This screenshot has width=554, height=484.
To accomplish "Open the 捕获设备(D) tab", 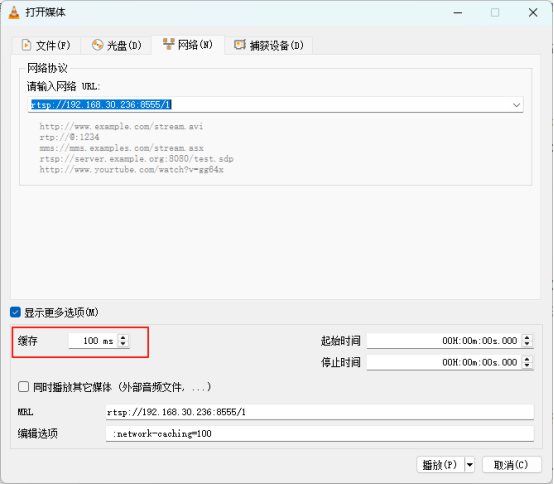I will point(269,46).
